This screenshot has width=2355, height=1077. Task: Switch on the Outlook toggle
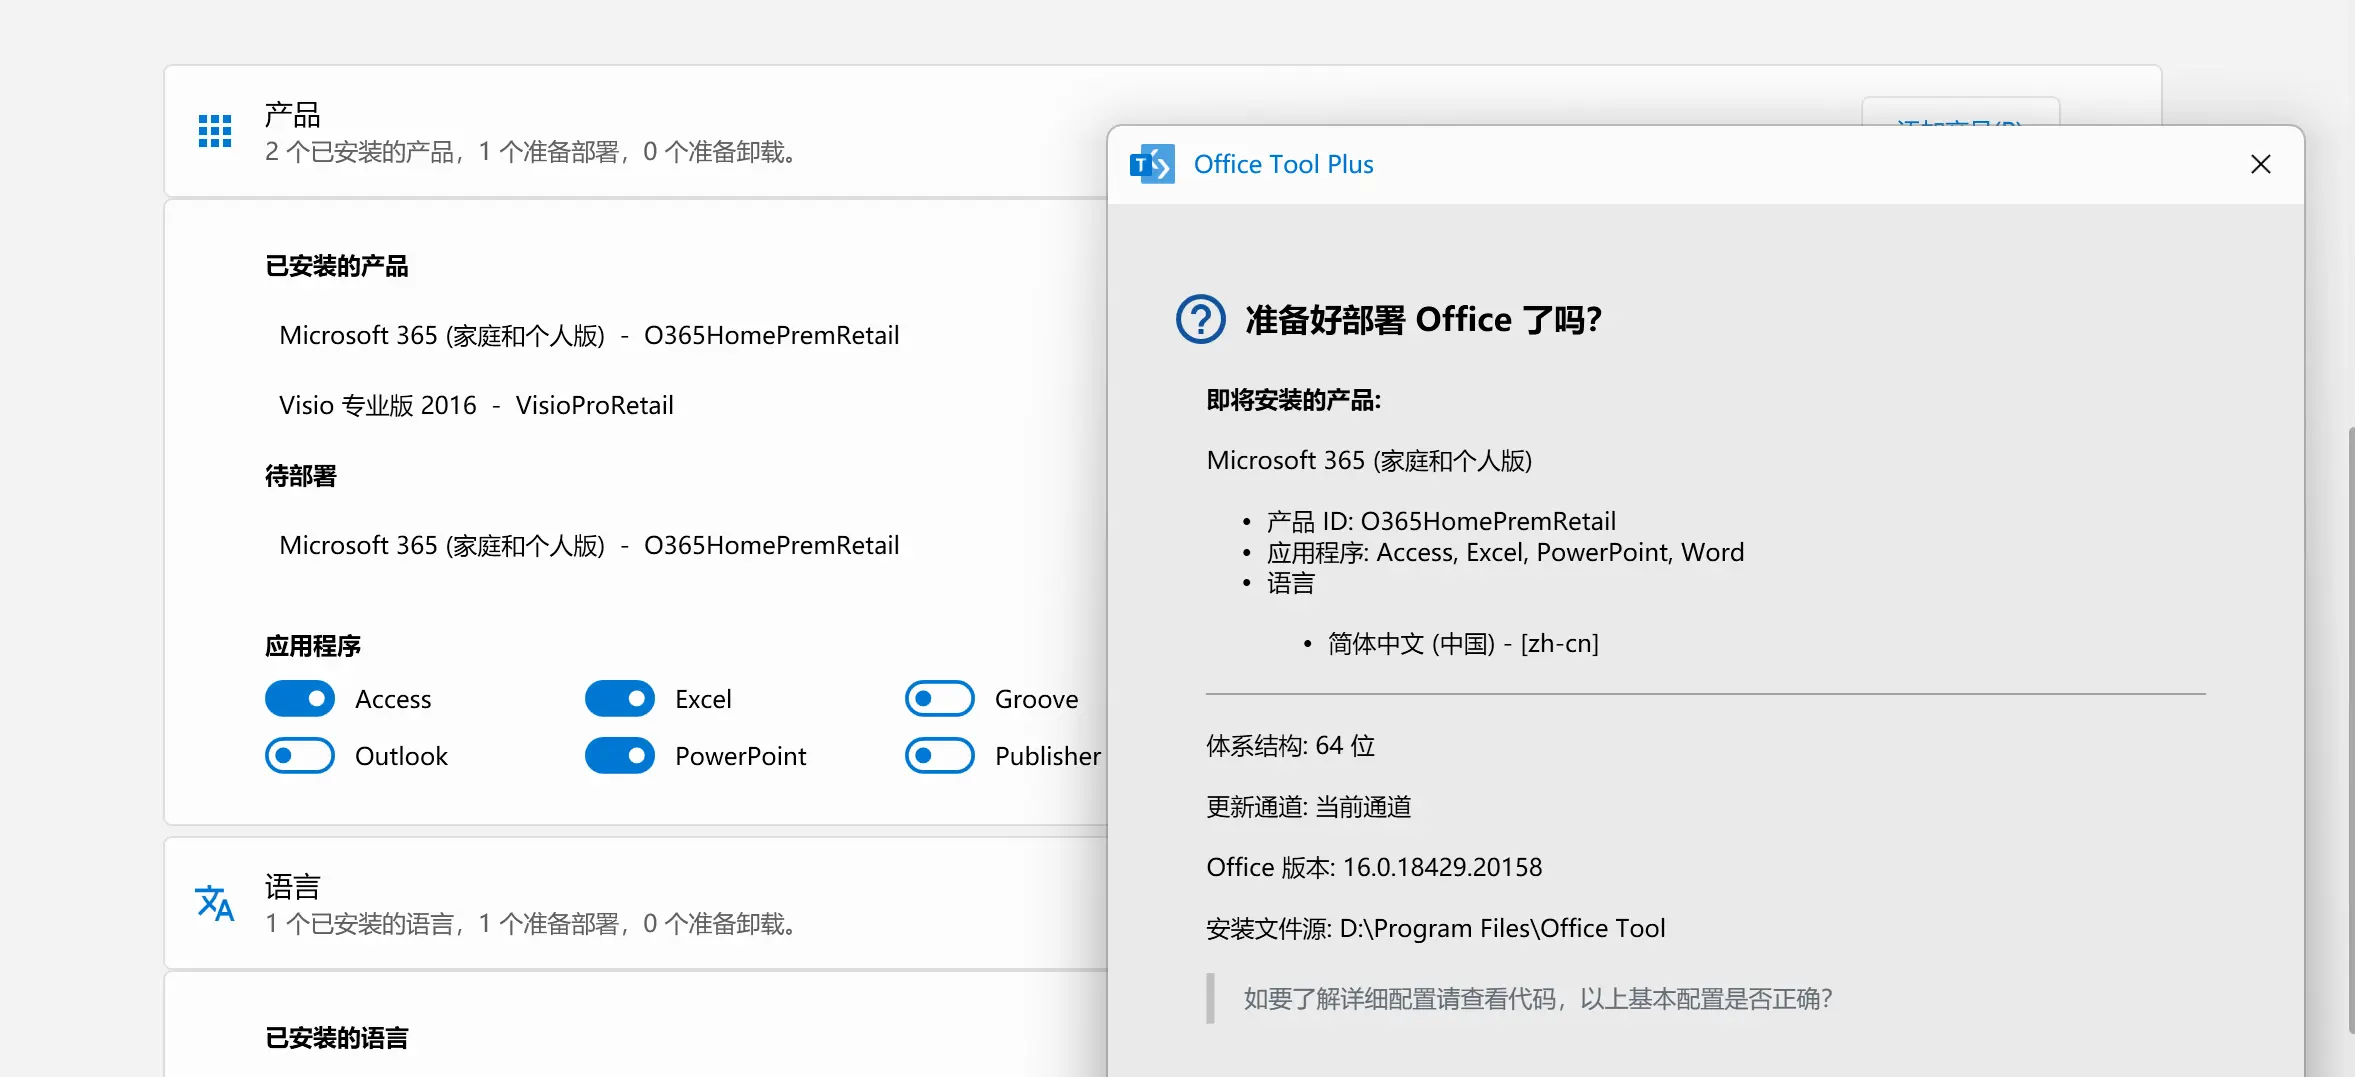click(300, 756)
